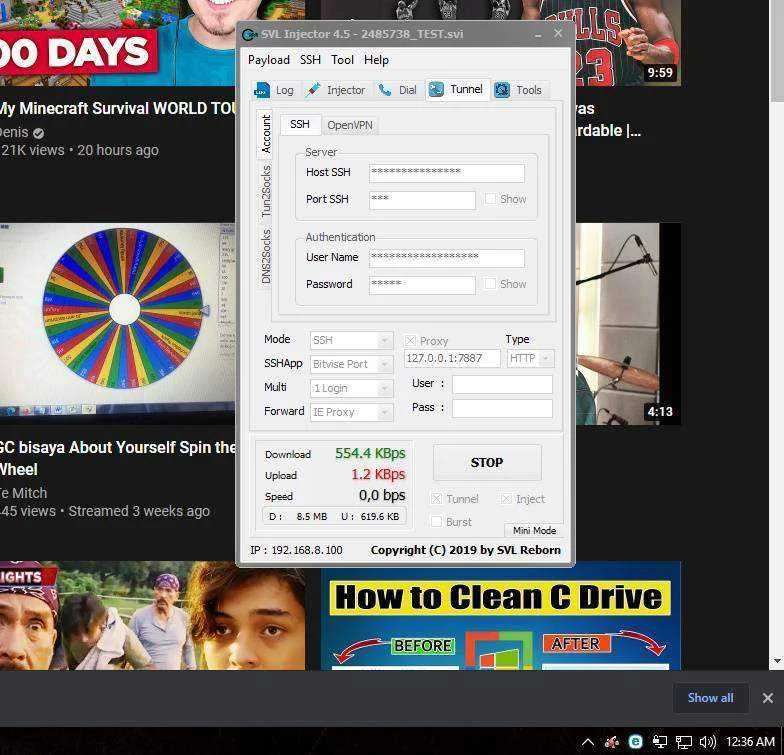Click the Port SSH field
This screenshot has height=755, width=784.
pos(422,200)
